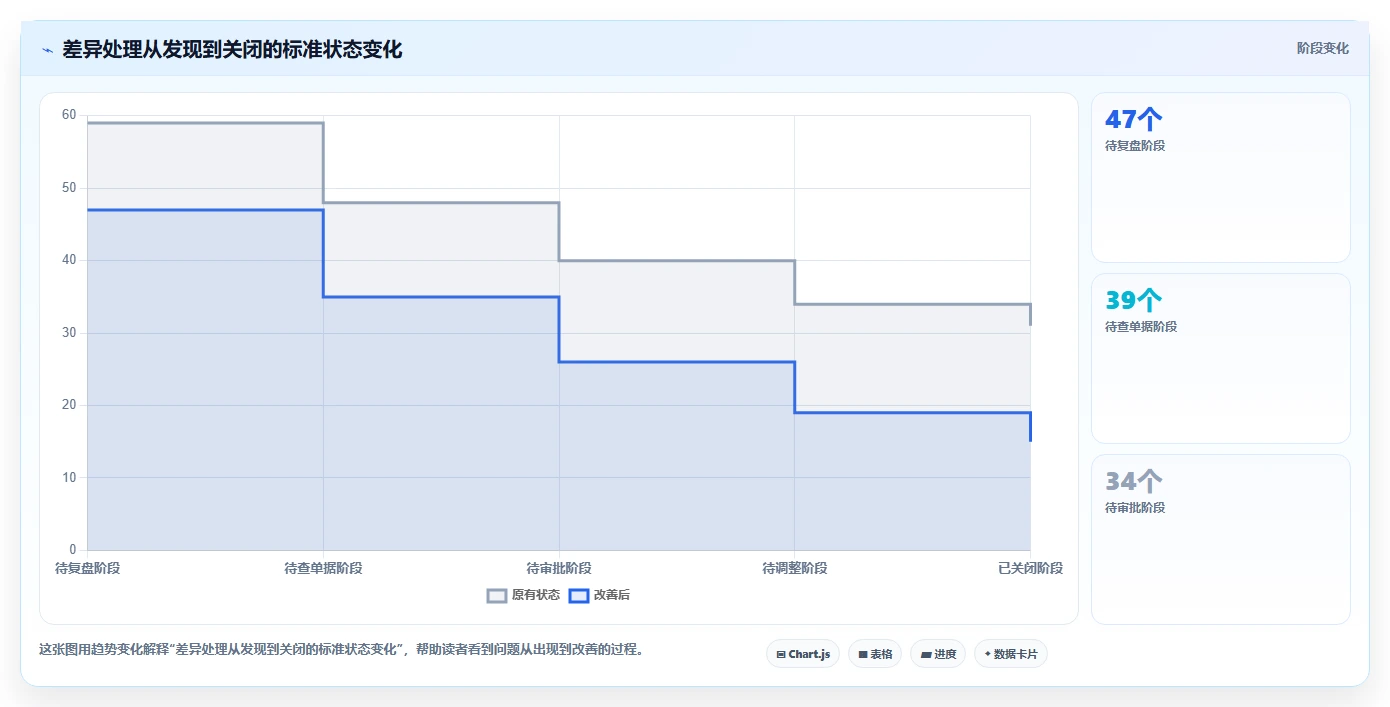The image size is (1390, 707).
Task: Click the 待查单据阶段 x-axis label
Action: (x=323, y=568)
